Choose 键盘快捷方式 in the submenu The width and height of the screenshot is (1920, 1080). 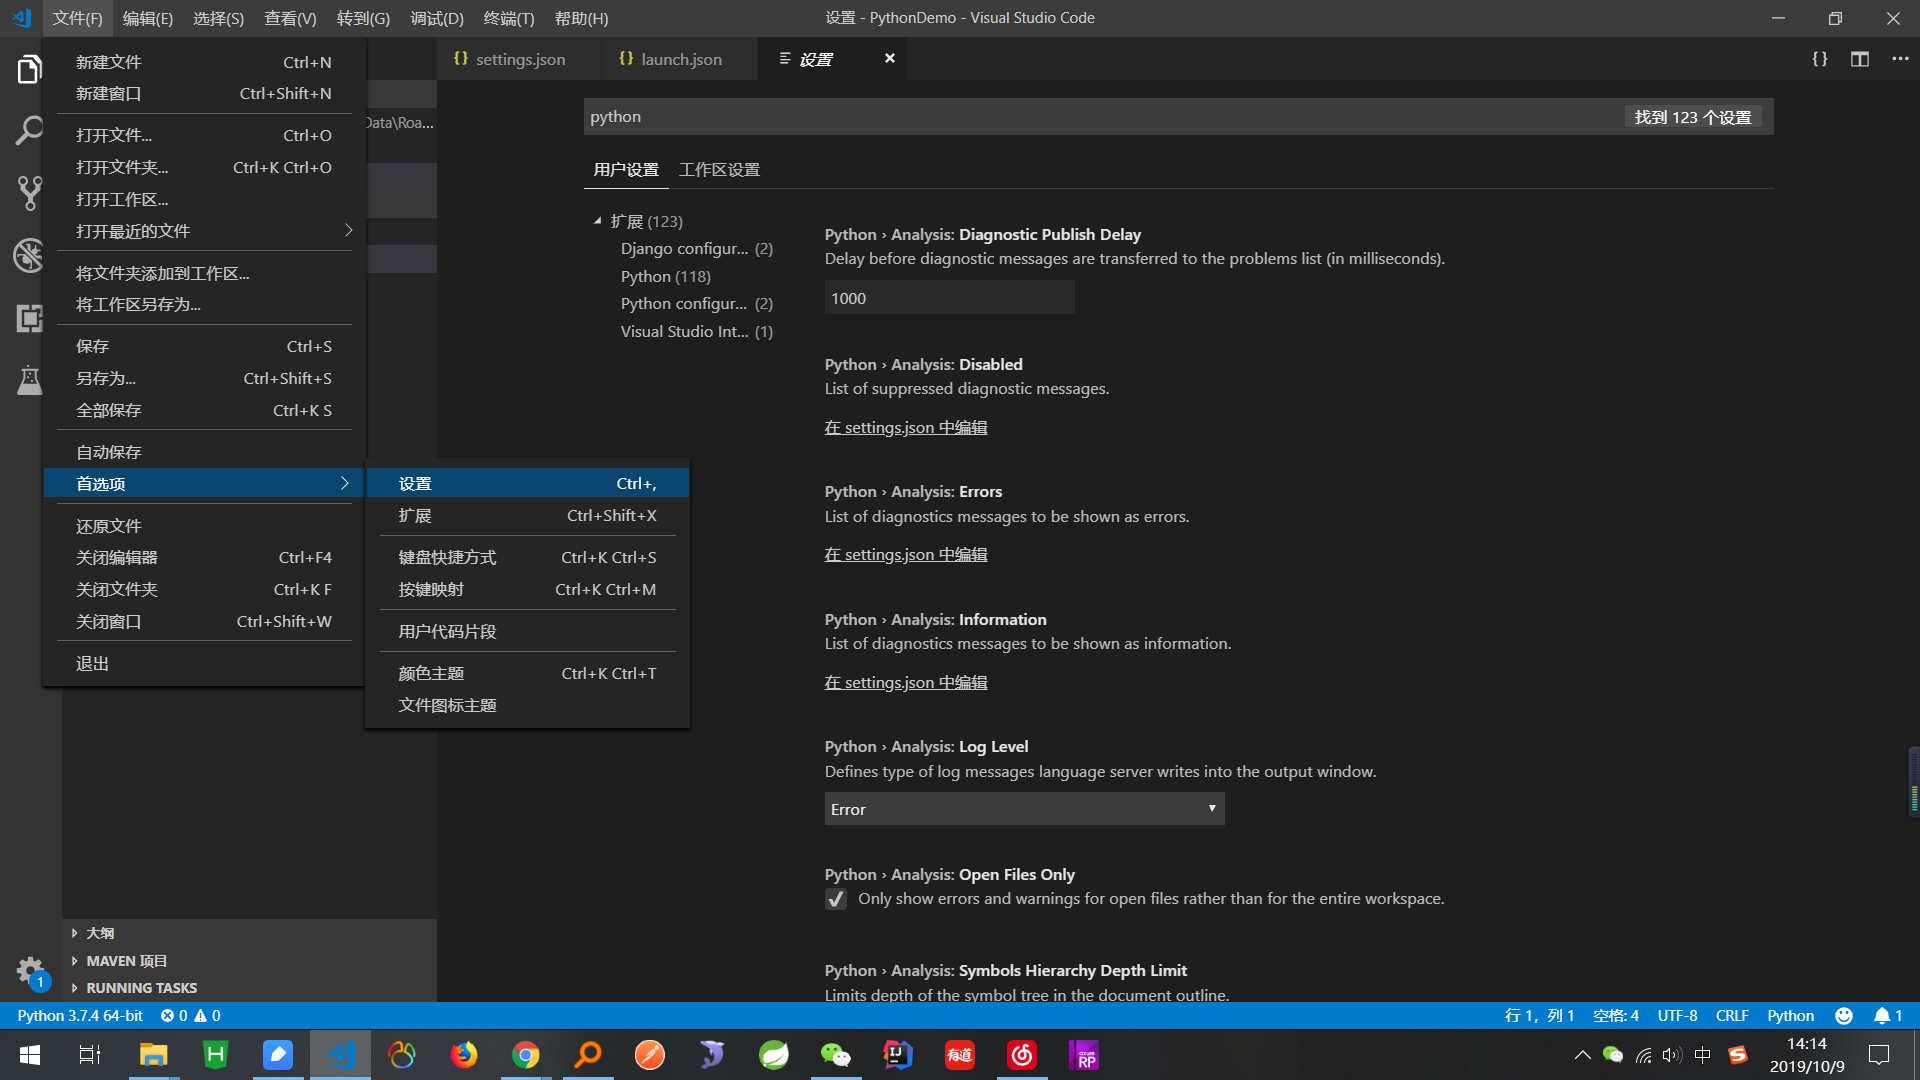click(527, 558)
